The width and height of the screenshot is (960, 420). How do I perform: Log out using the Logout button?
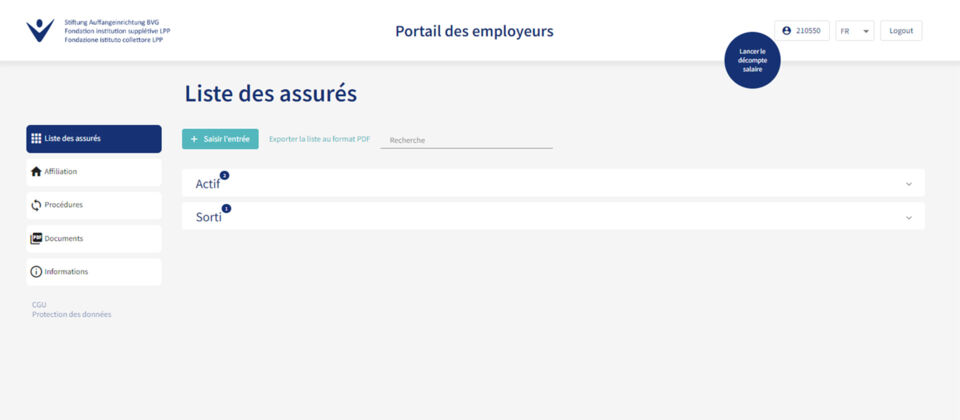click(900, 31)
